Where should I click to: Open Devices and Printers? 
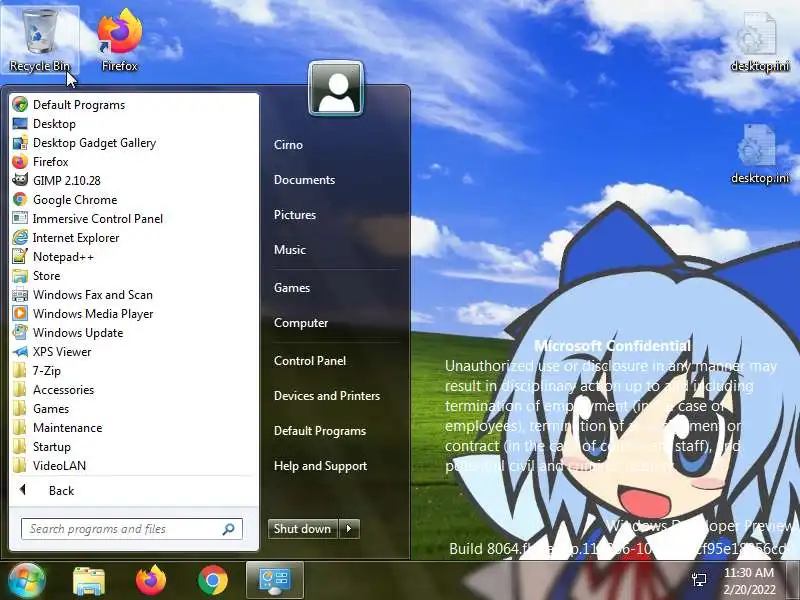pos(327,396)
